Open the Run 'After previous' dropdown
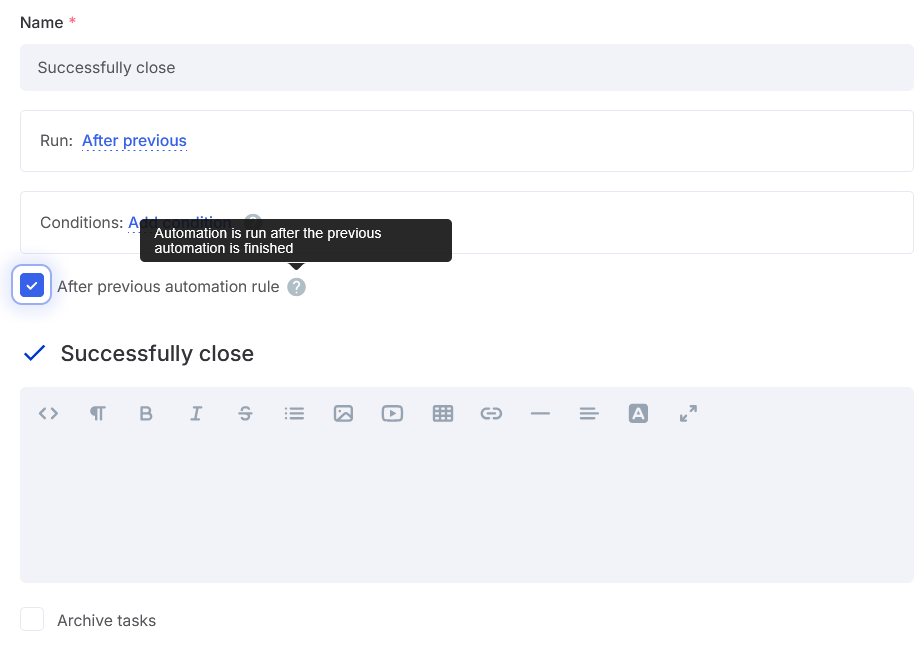Viewport: 924px width, 653px height. point(134,141)
